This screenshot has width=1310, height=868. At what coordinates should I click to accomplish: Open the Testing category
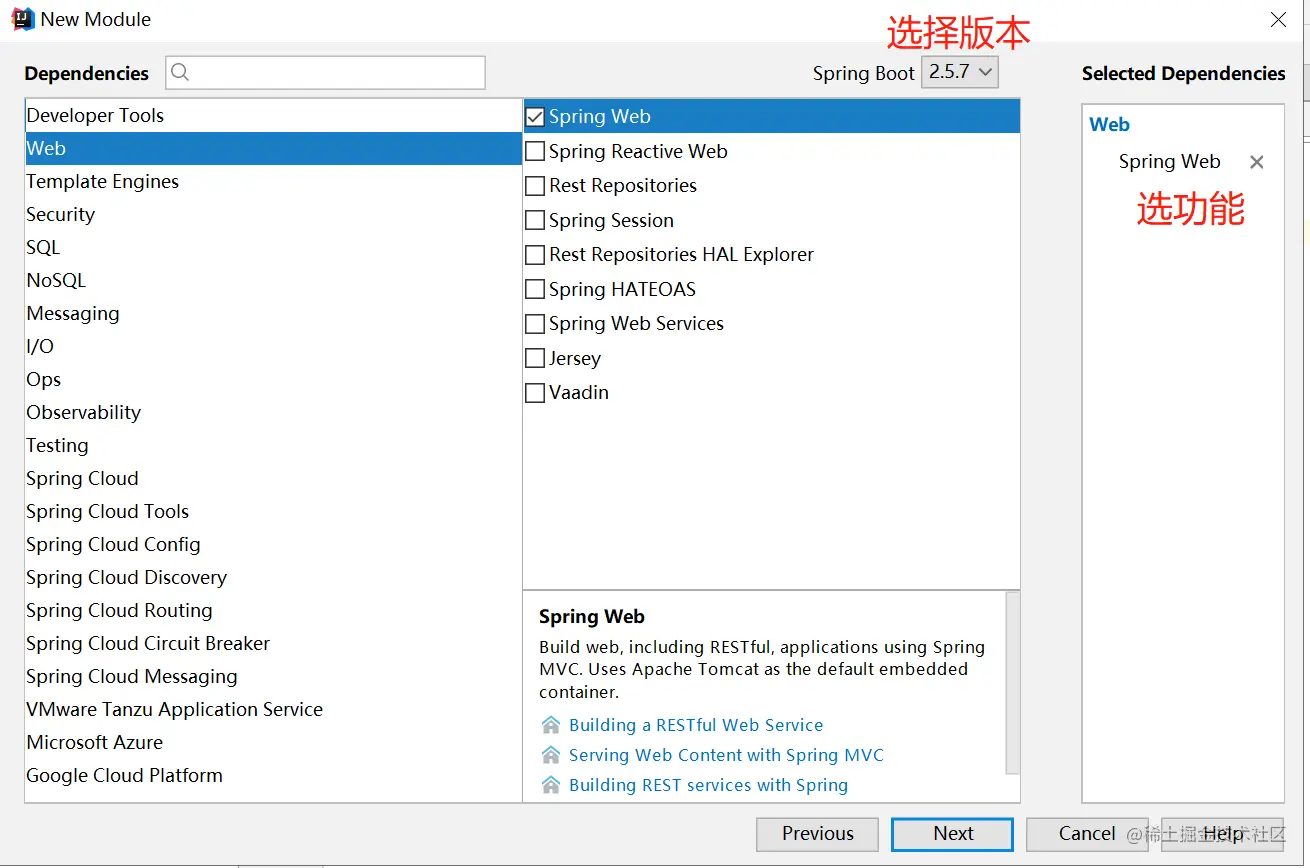point(273,446)
